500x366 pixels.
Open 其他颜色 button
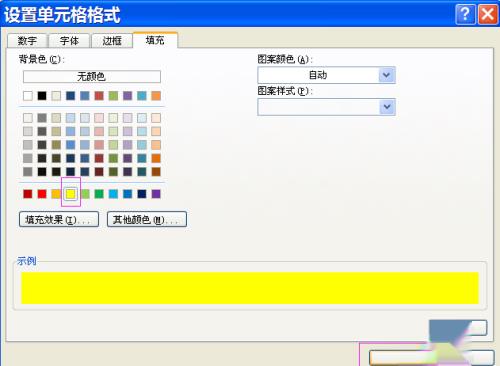click(147, 219)
